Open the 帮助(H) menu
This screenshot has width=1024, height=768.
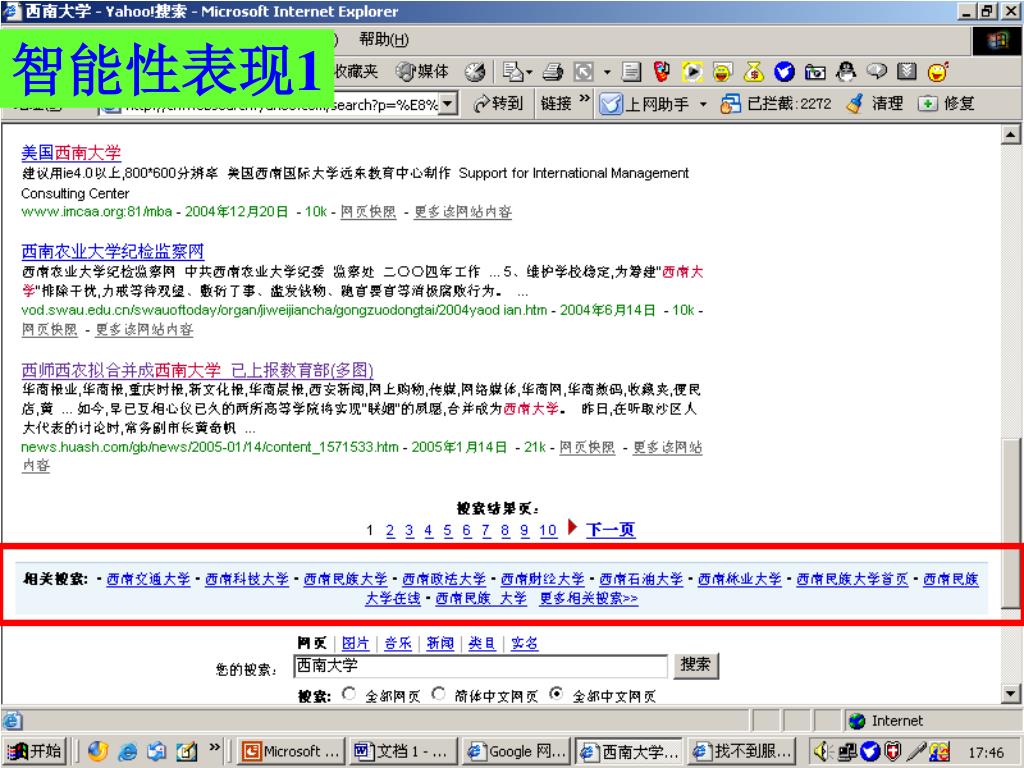384,40
